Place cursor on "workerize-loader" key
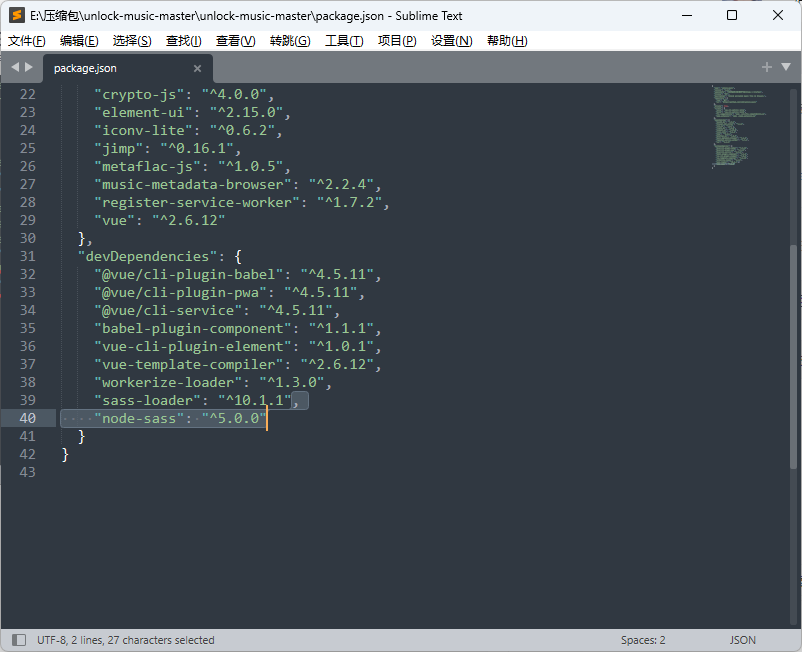The height and width of the screenshot is (652, 802). 168,383
